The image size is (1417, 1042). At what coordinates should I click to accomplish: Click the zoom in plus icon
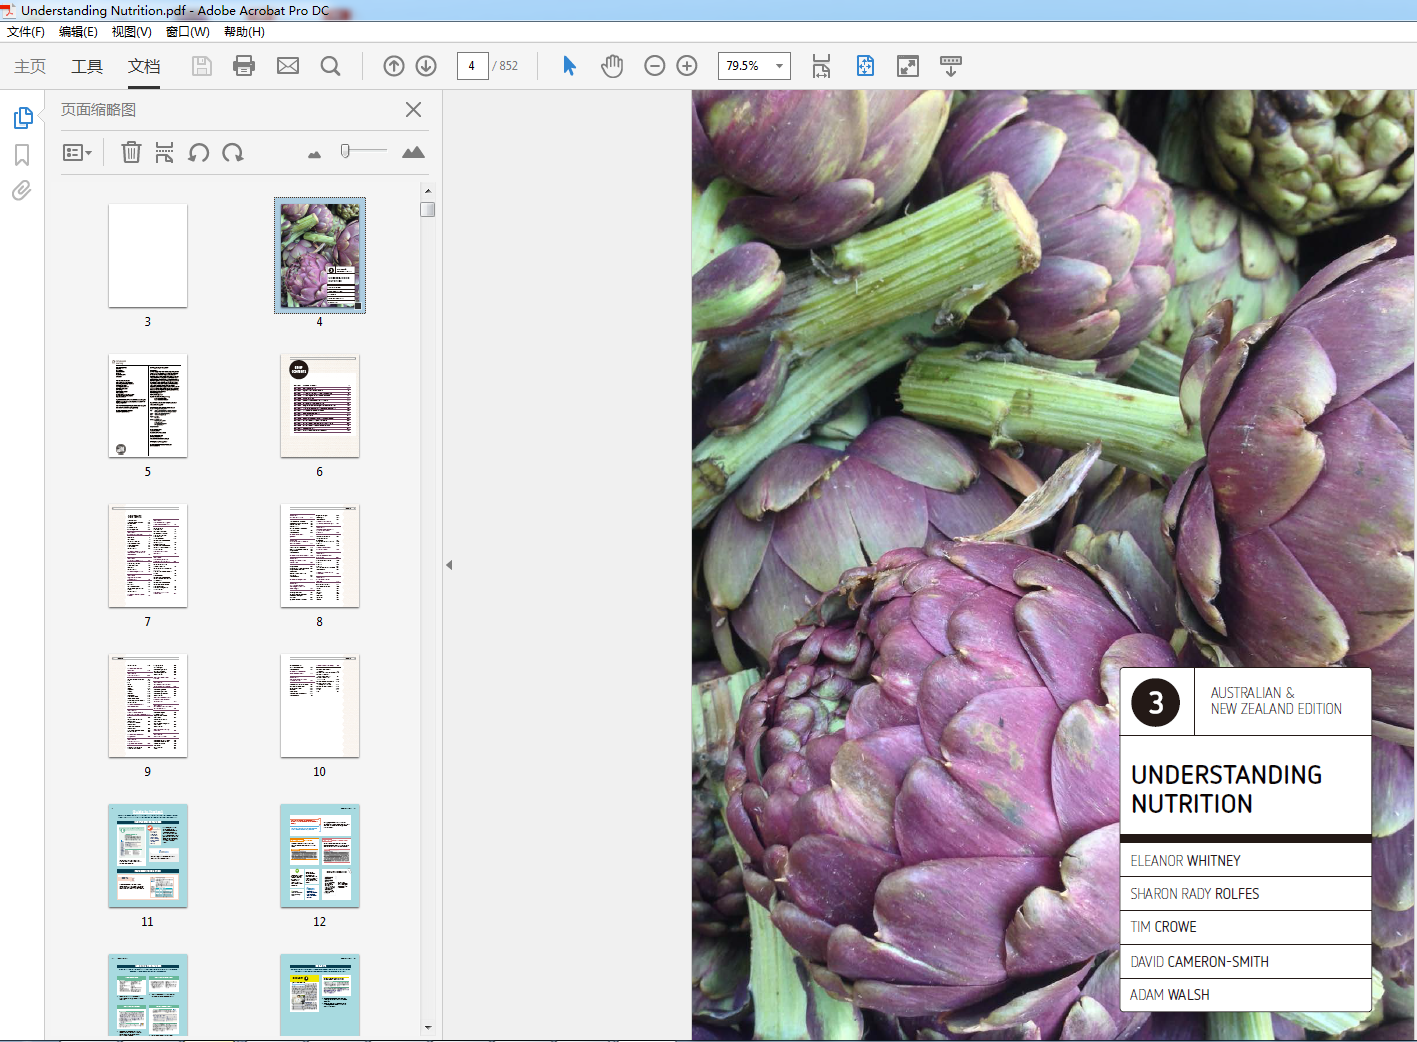tap(687, 66)
